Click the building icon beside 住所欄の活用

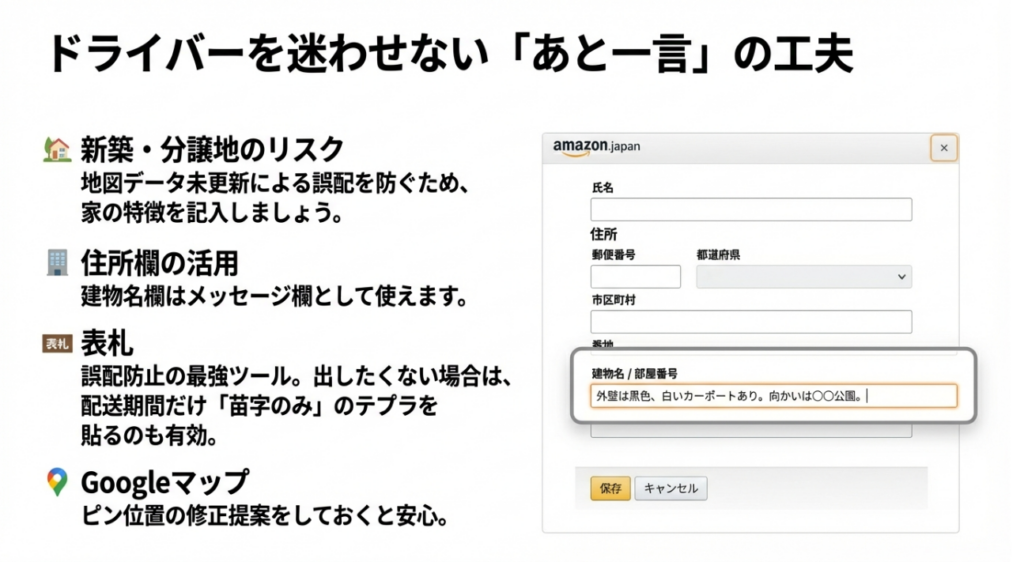coord(57,263)
